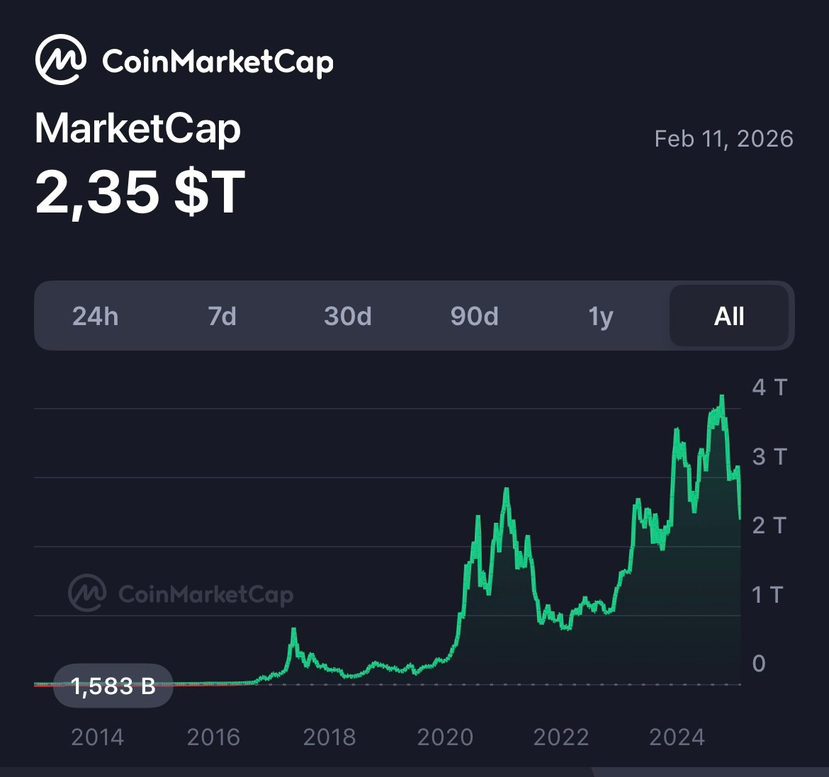Click the 2024 x-axis year label
Screen dimensions: 829x777
point(677,738)
